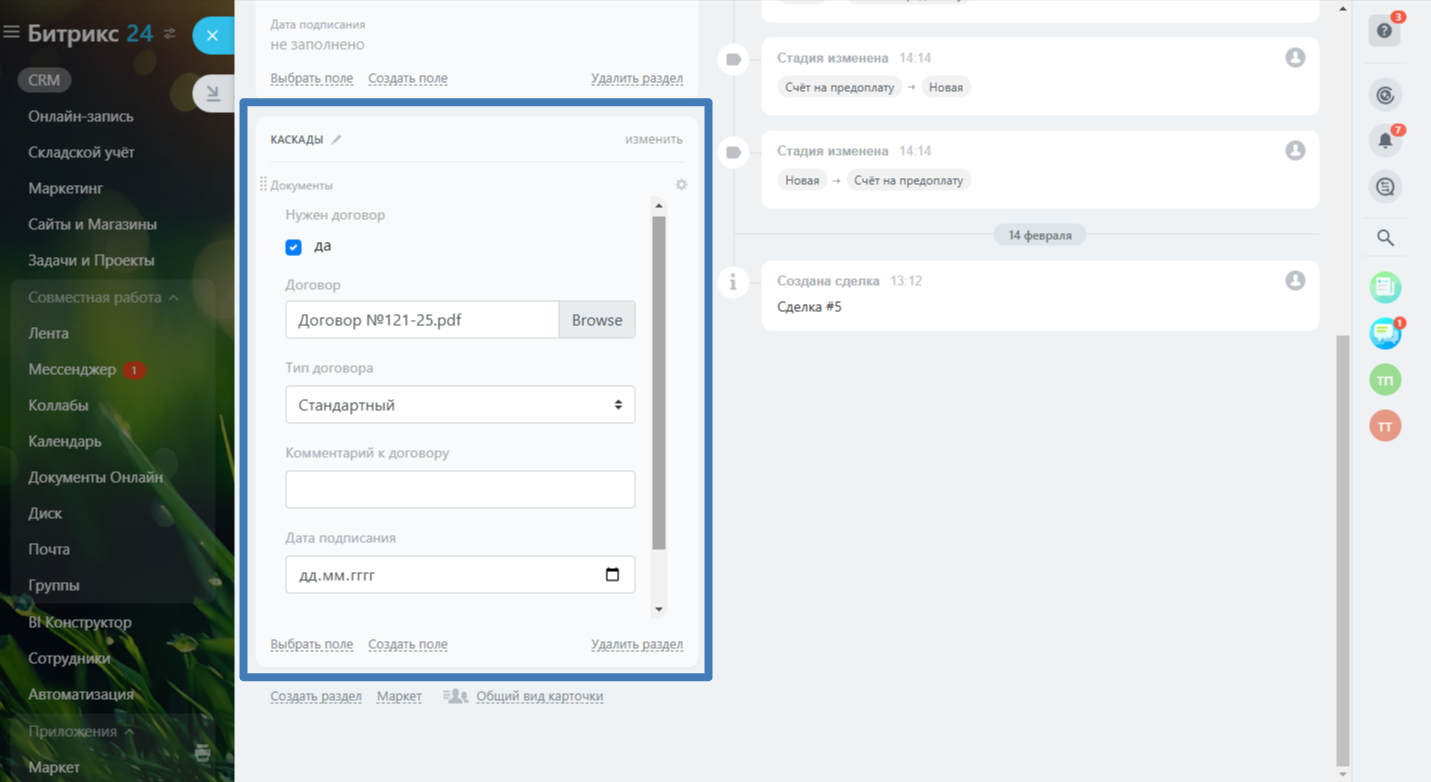
Task: Click the Документы field's inner scrollbar thumb
Action: point(659,383)
